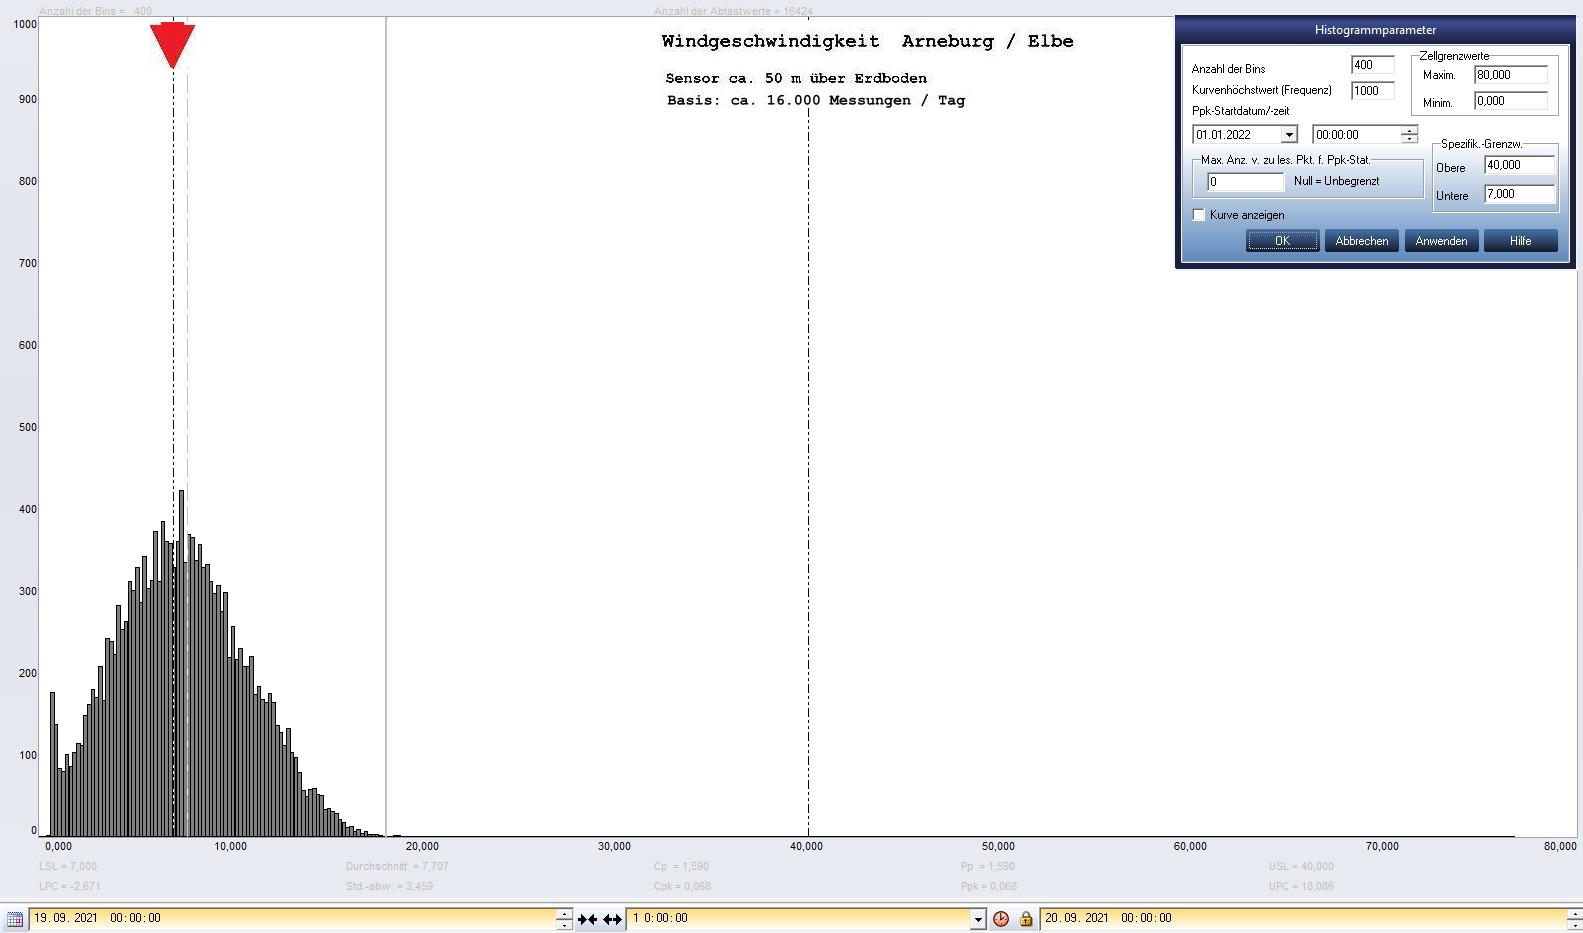Viewport: 1583px width, 933px height.
Task: Open help with the Hilfe button
Action: [1520, 241]
